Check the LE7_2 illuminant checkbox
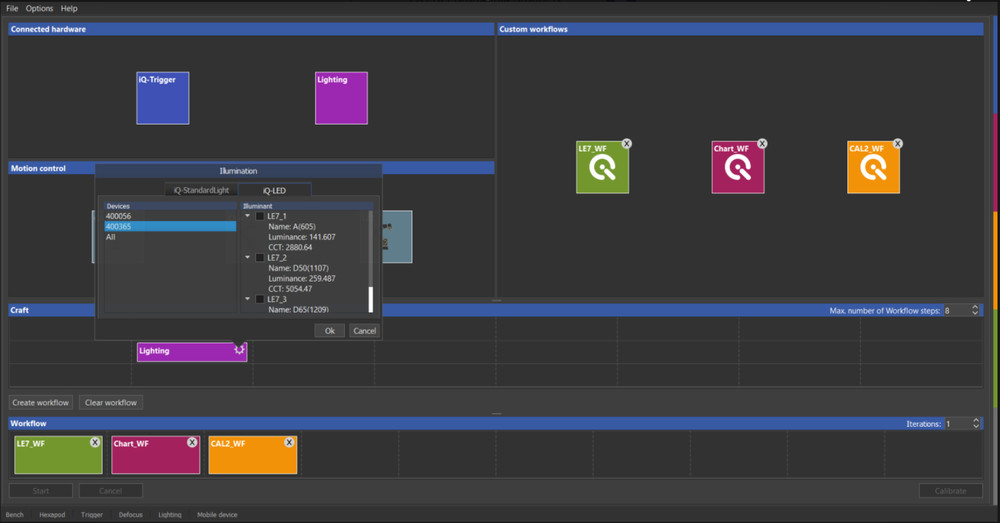The width and height of the screenshot is (1000, 523). tap(260, 258)
